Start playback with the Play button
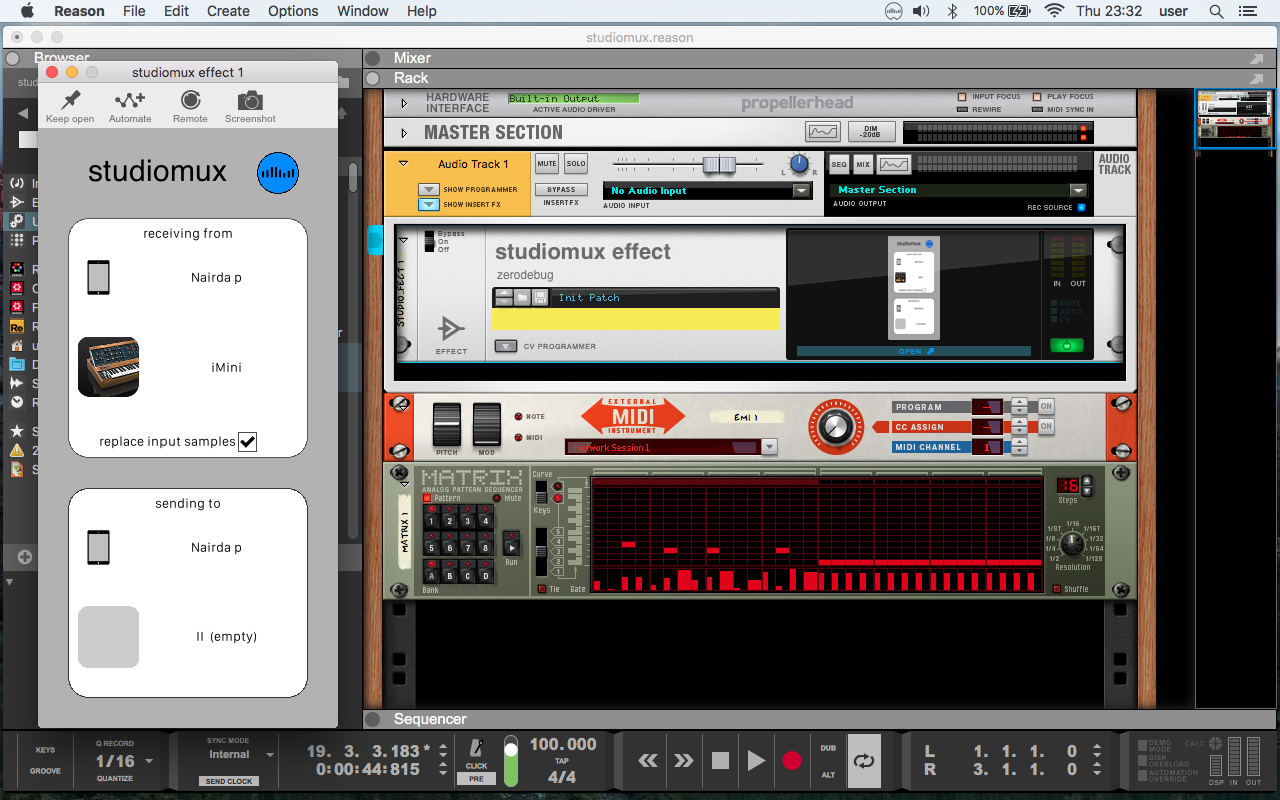Viewport: 1280px width, 800px height. pos(756,761)
